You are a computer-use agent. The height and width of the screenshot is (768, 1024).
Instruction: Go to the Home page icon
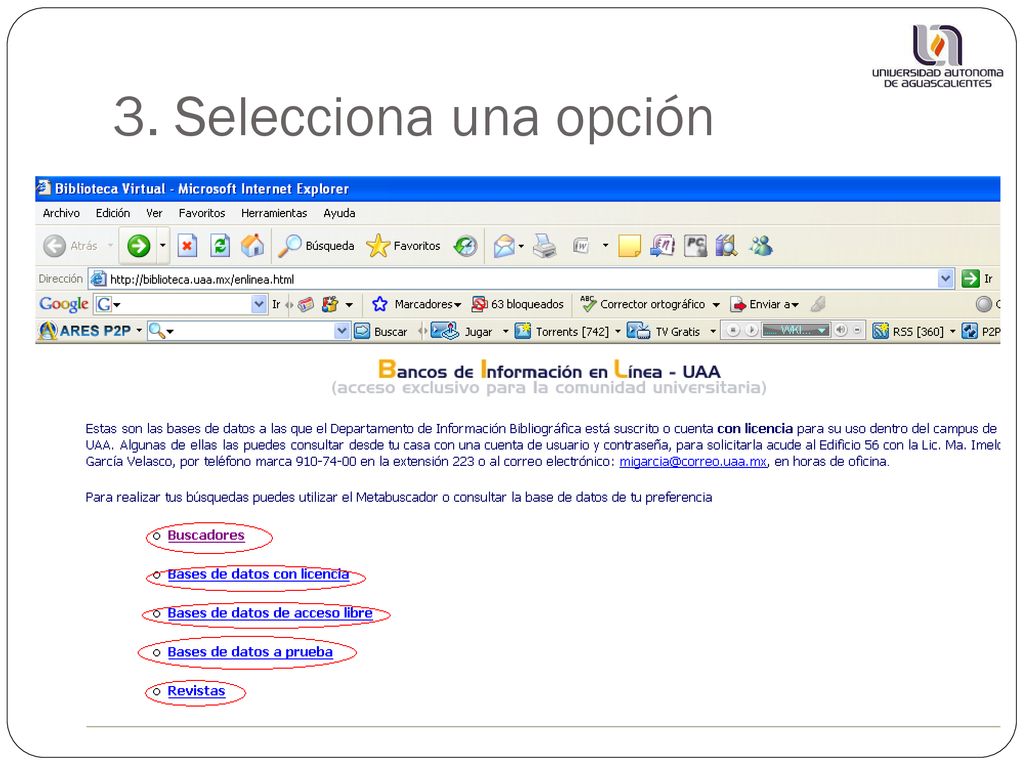pyautogui.click(x=253, y=246)
